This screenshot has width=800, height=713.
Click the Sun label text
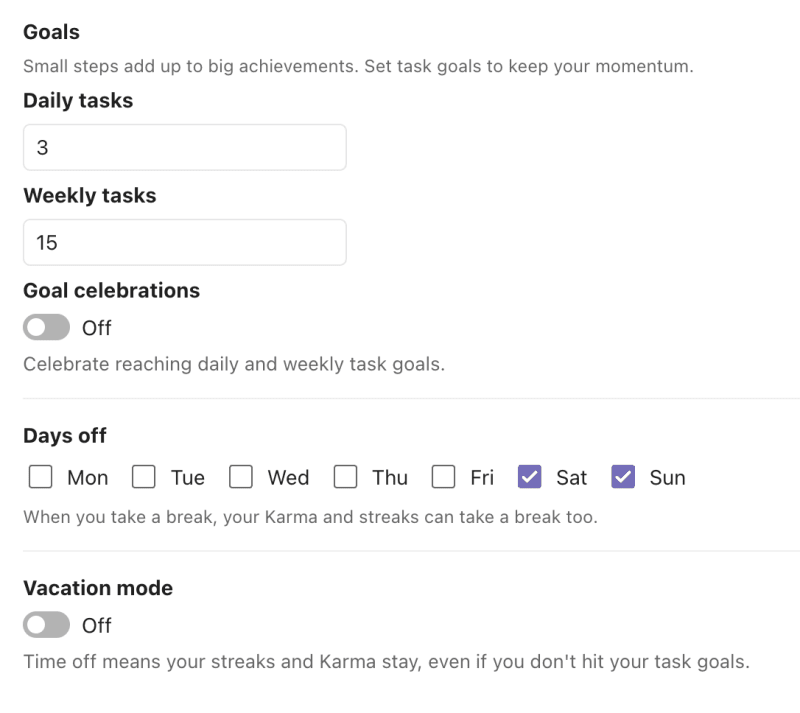click(x=665, y=477)
